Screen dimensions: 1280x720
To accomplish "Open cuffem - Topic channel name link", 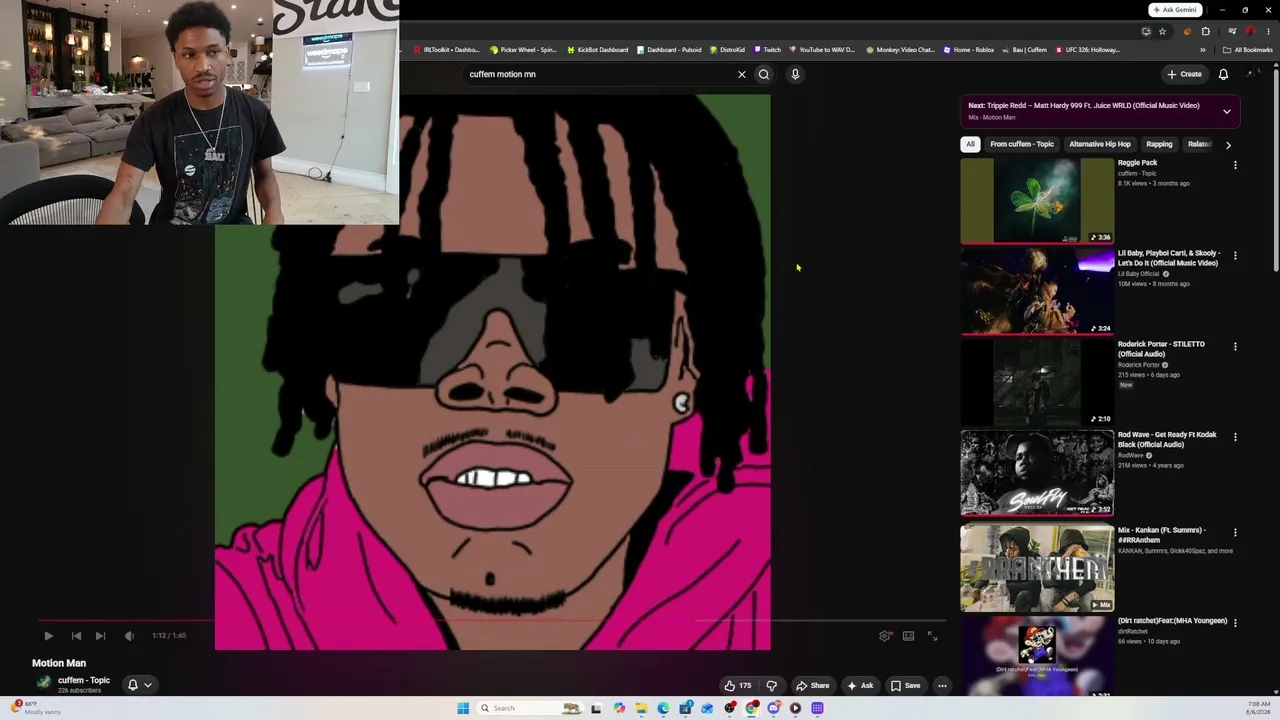I will 84,680.
